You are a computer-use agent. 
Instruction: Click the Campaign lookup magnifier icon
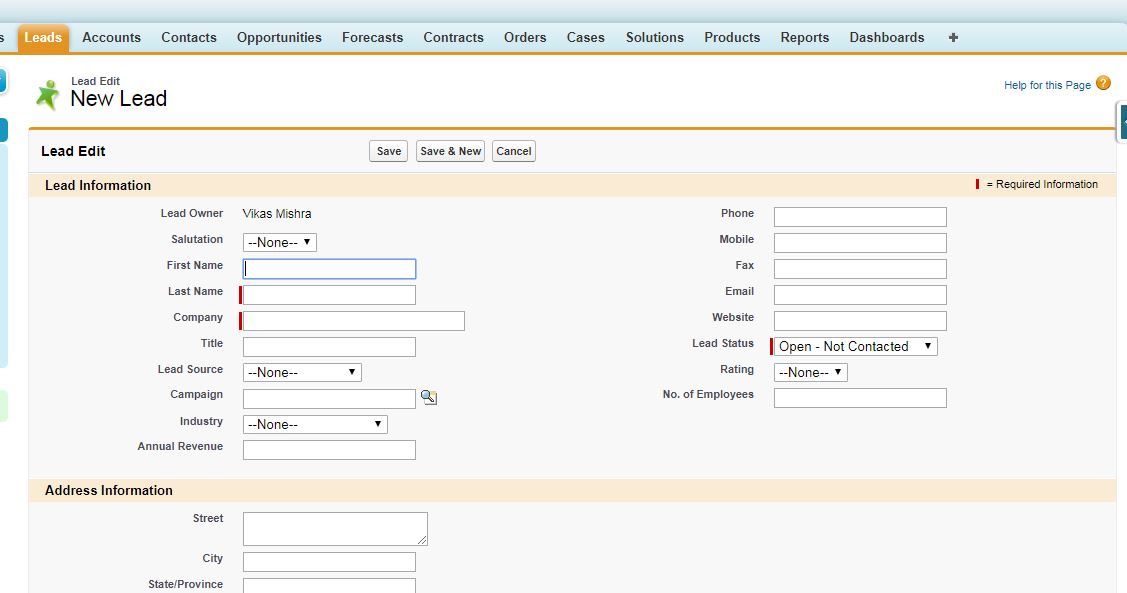[x=428, y=398]
